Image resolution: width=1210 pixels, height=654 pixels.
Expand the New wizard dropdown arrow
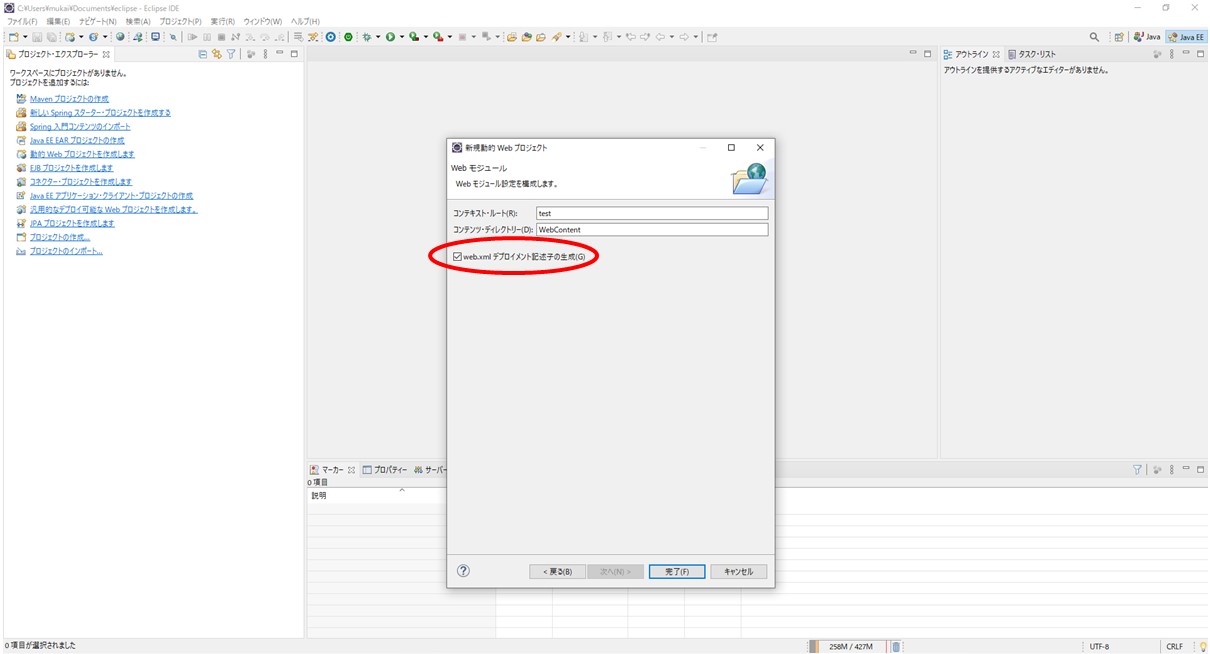[24, 37]
